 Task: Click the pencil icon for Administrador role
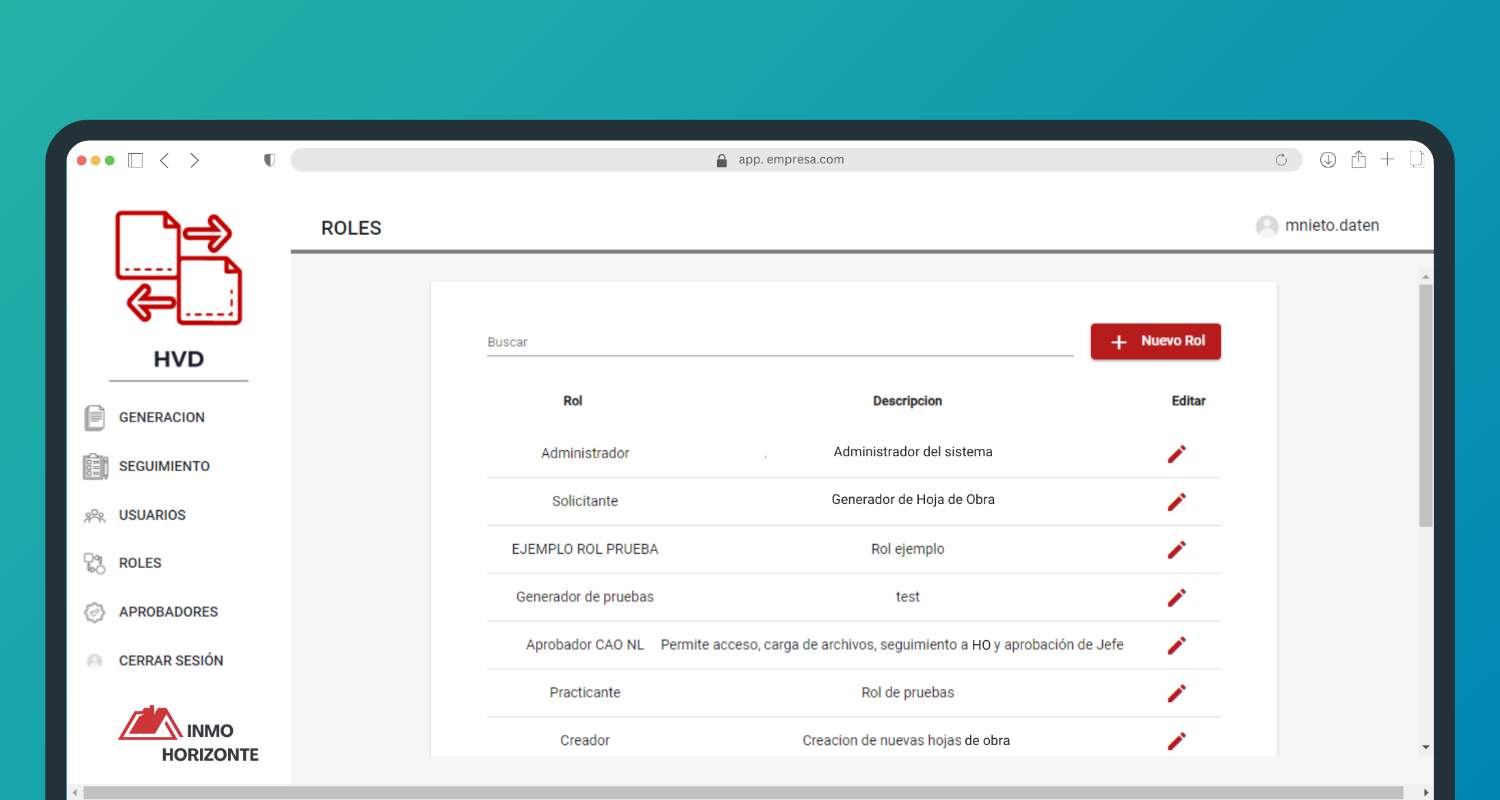point(1177,454)
